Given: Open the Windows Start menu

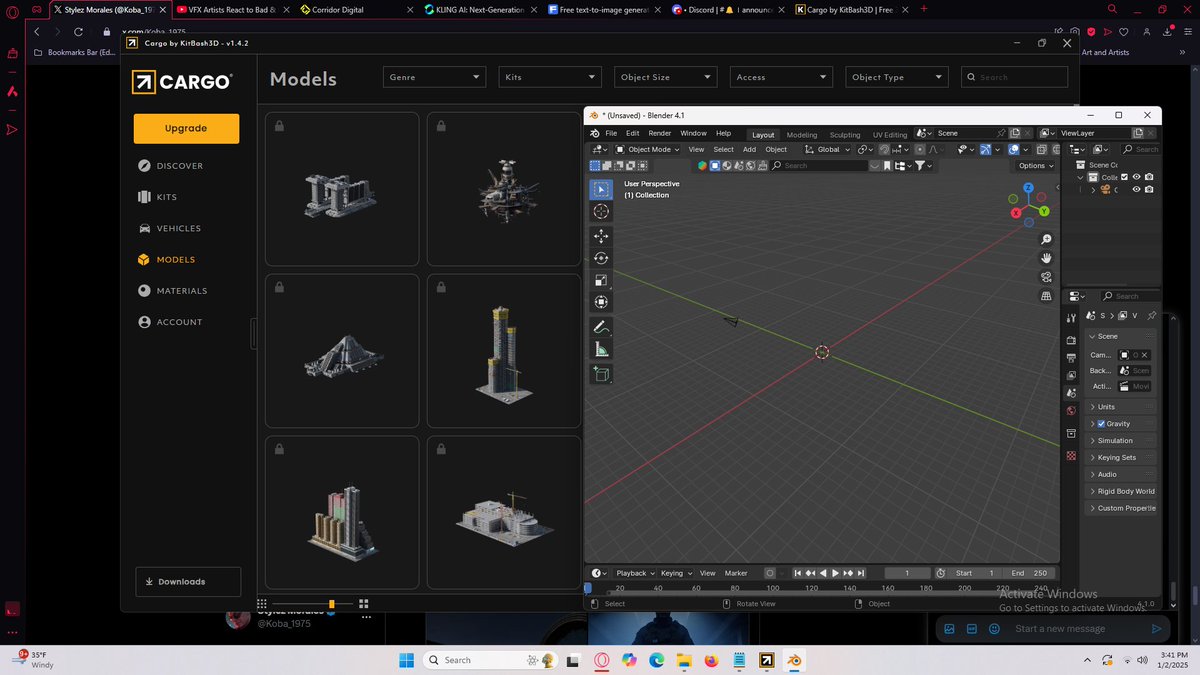Looking at the screenshot, I should coord(407,660).
